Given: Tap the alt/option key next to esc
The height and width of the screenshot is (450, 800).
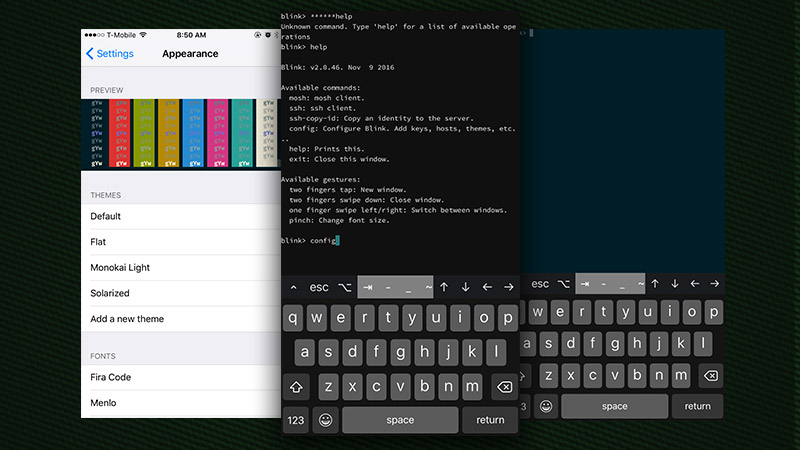Looking at the screenshot, I should point(345,287).
